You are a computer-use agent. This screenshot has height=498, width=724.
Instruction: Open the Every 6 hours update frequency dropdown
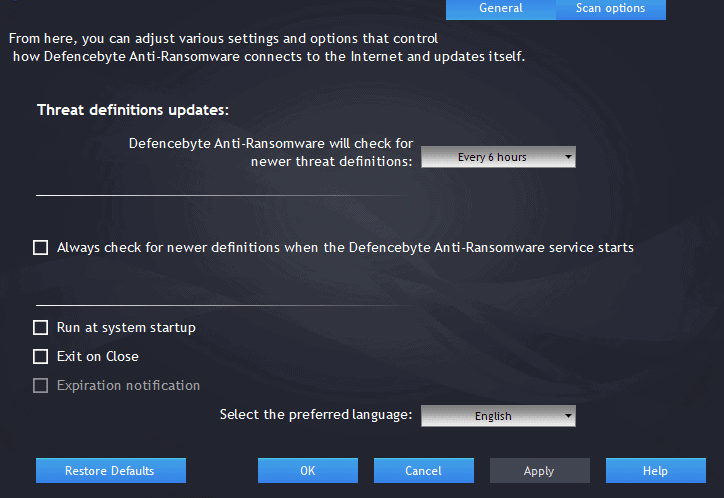[498, 157]
